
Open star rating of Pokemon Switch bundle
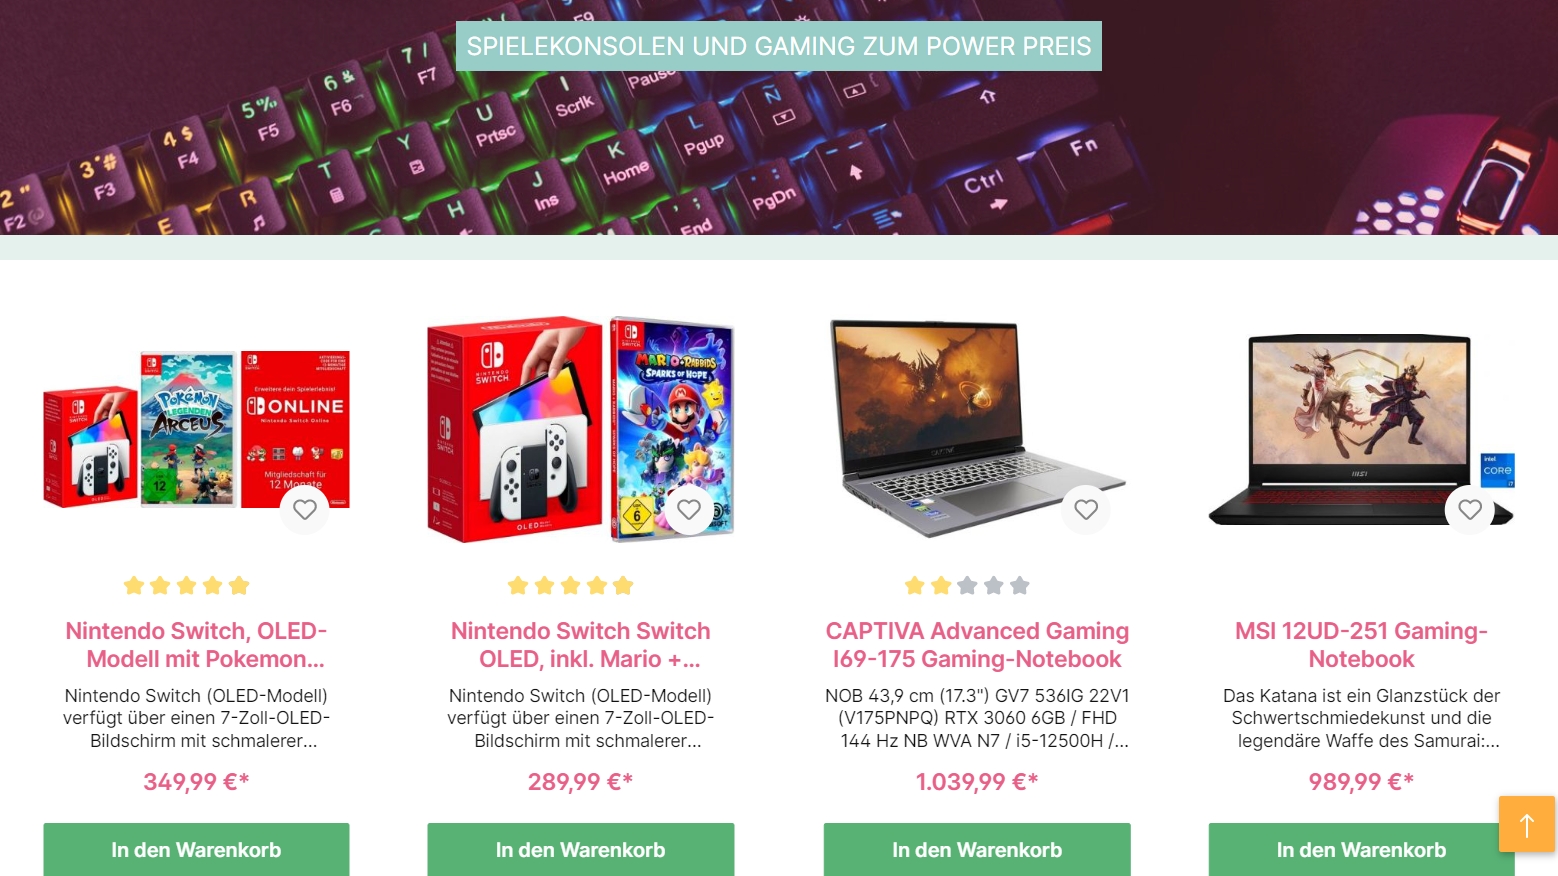pos(186,585)
